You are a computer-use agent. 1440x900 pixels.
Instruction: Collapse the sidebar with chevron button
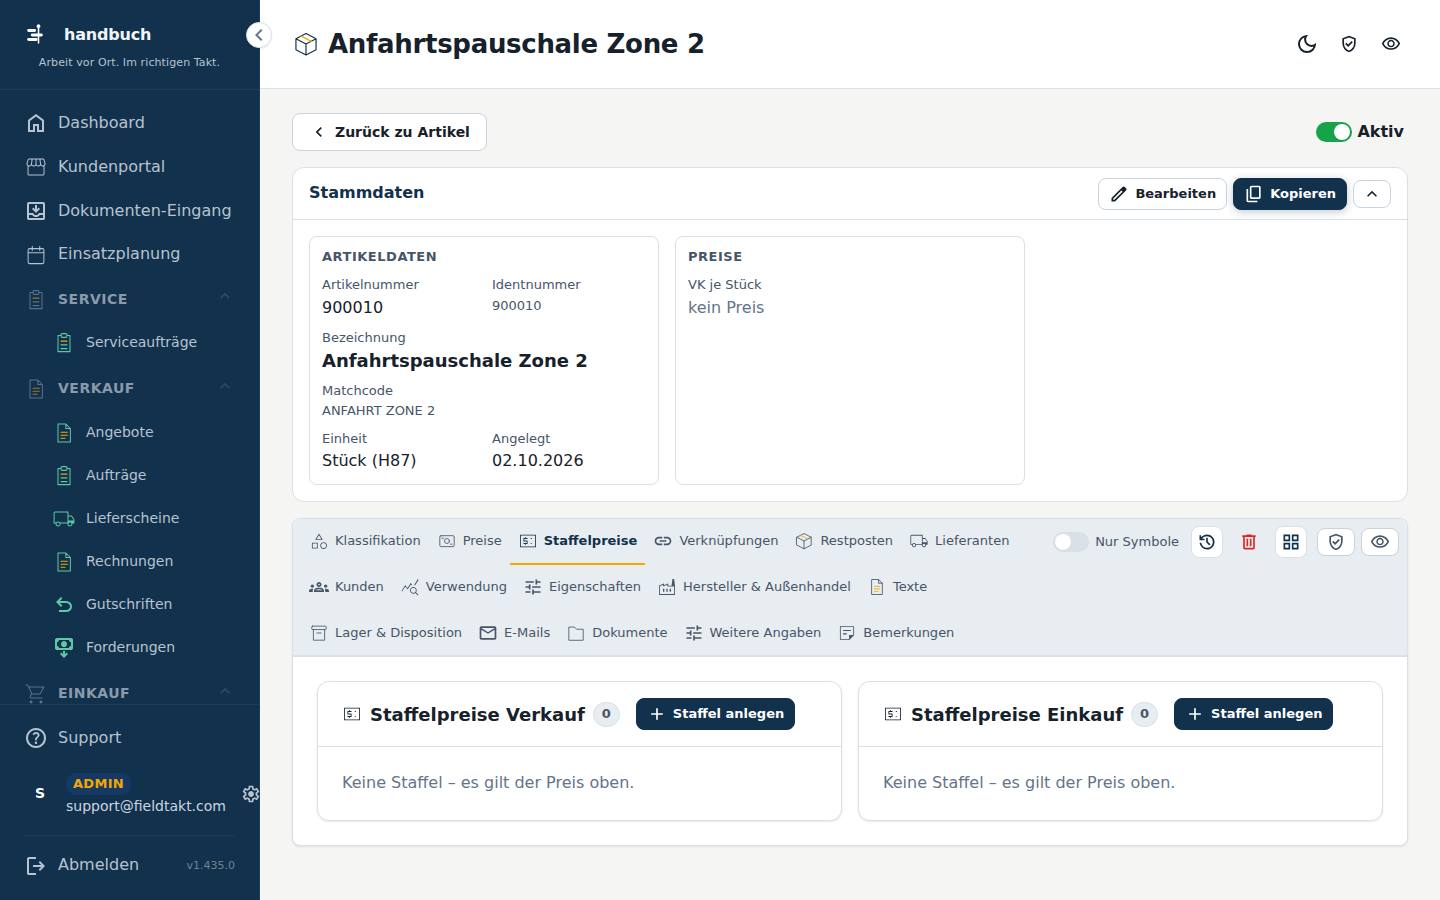tap(258, 35)
